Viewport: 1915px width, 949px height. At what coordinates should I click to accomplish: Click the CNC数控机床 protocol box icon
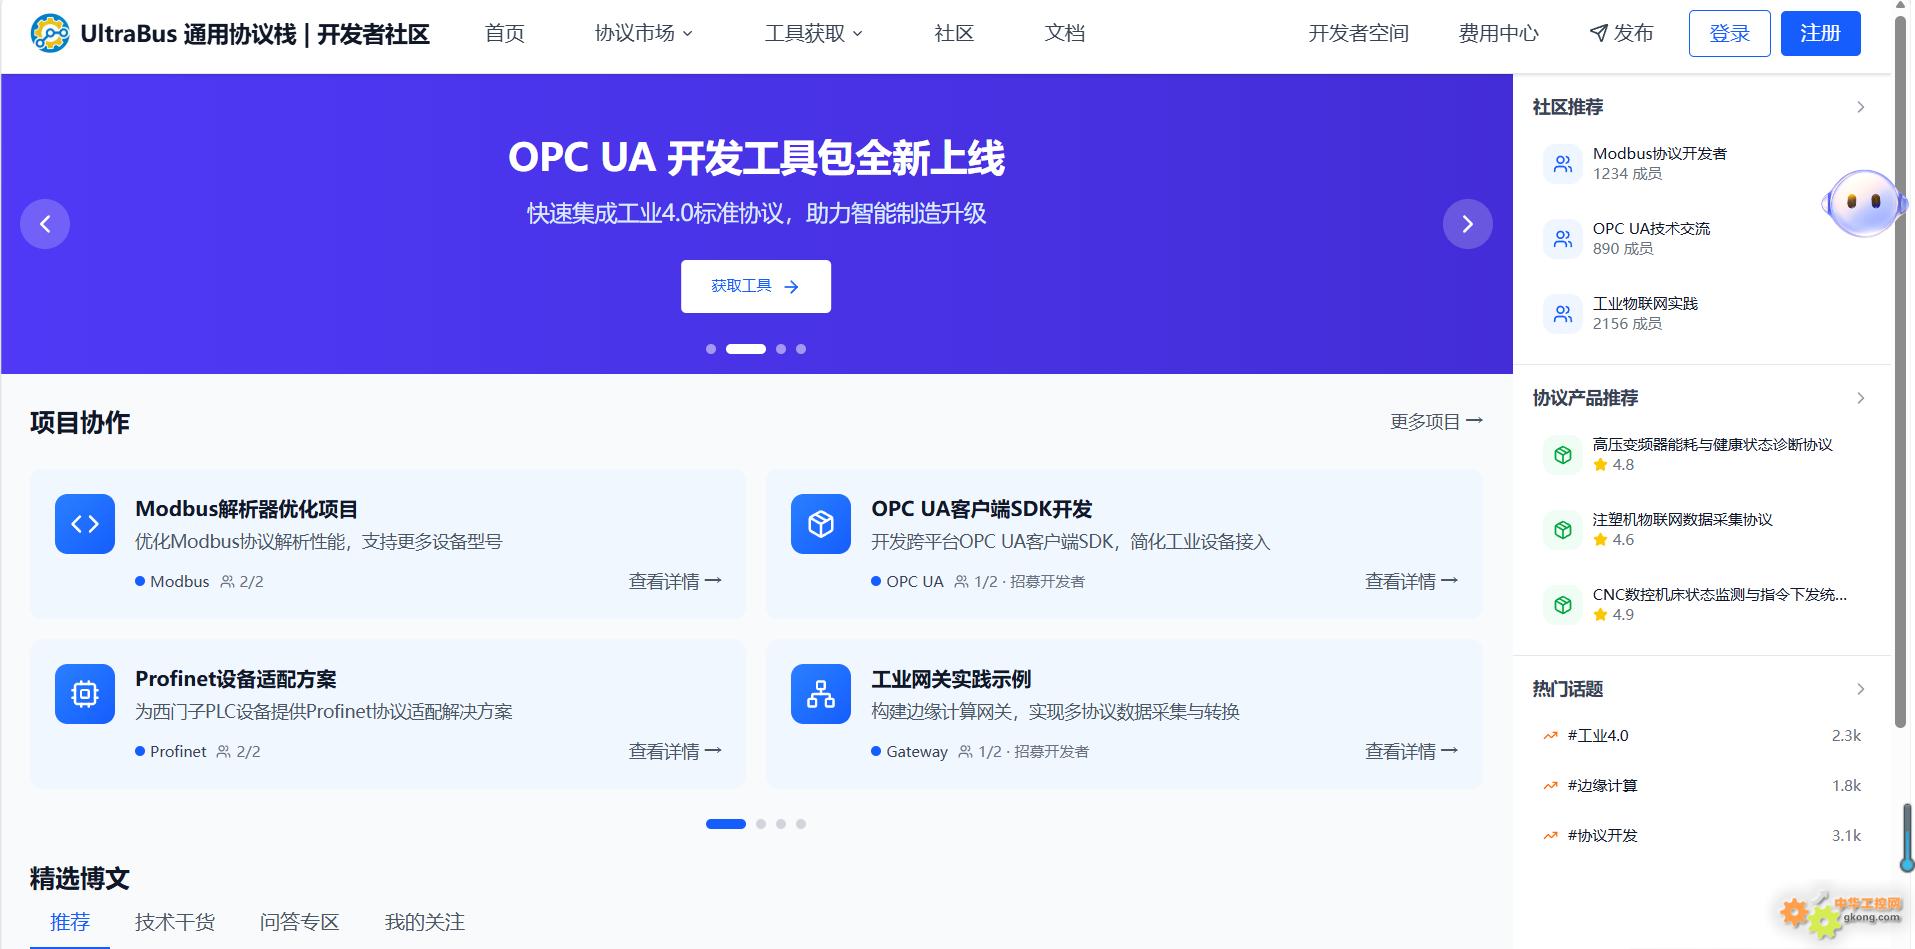[1563, 605]
